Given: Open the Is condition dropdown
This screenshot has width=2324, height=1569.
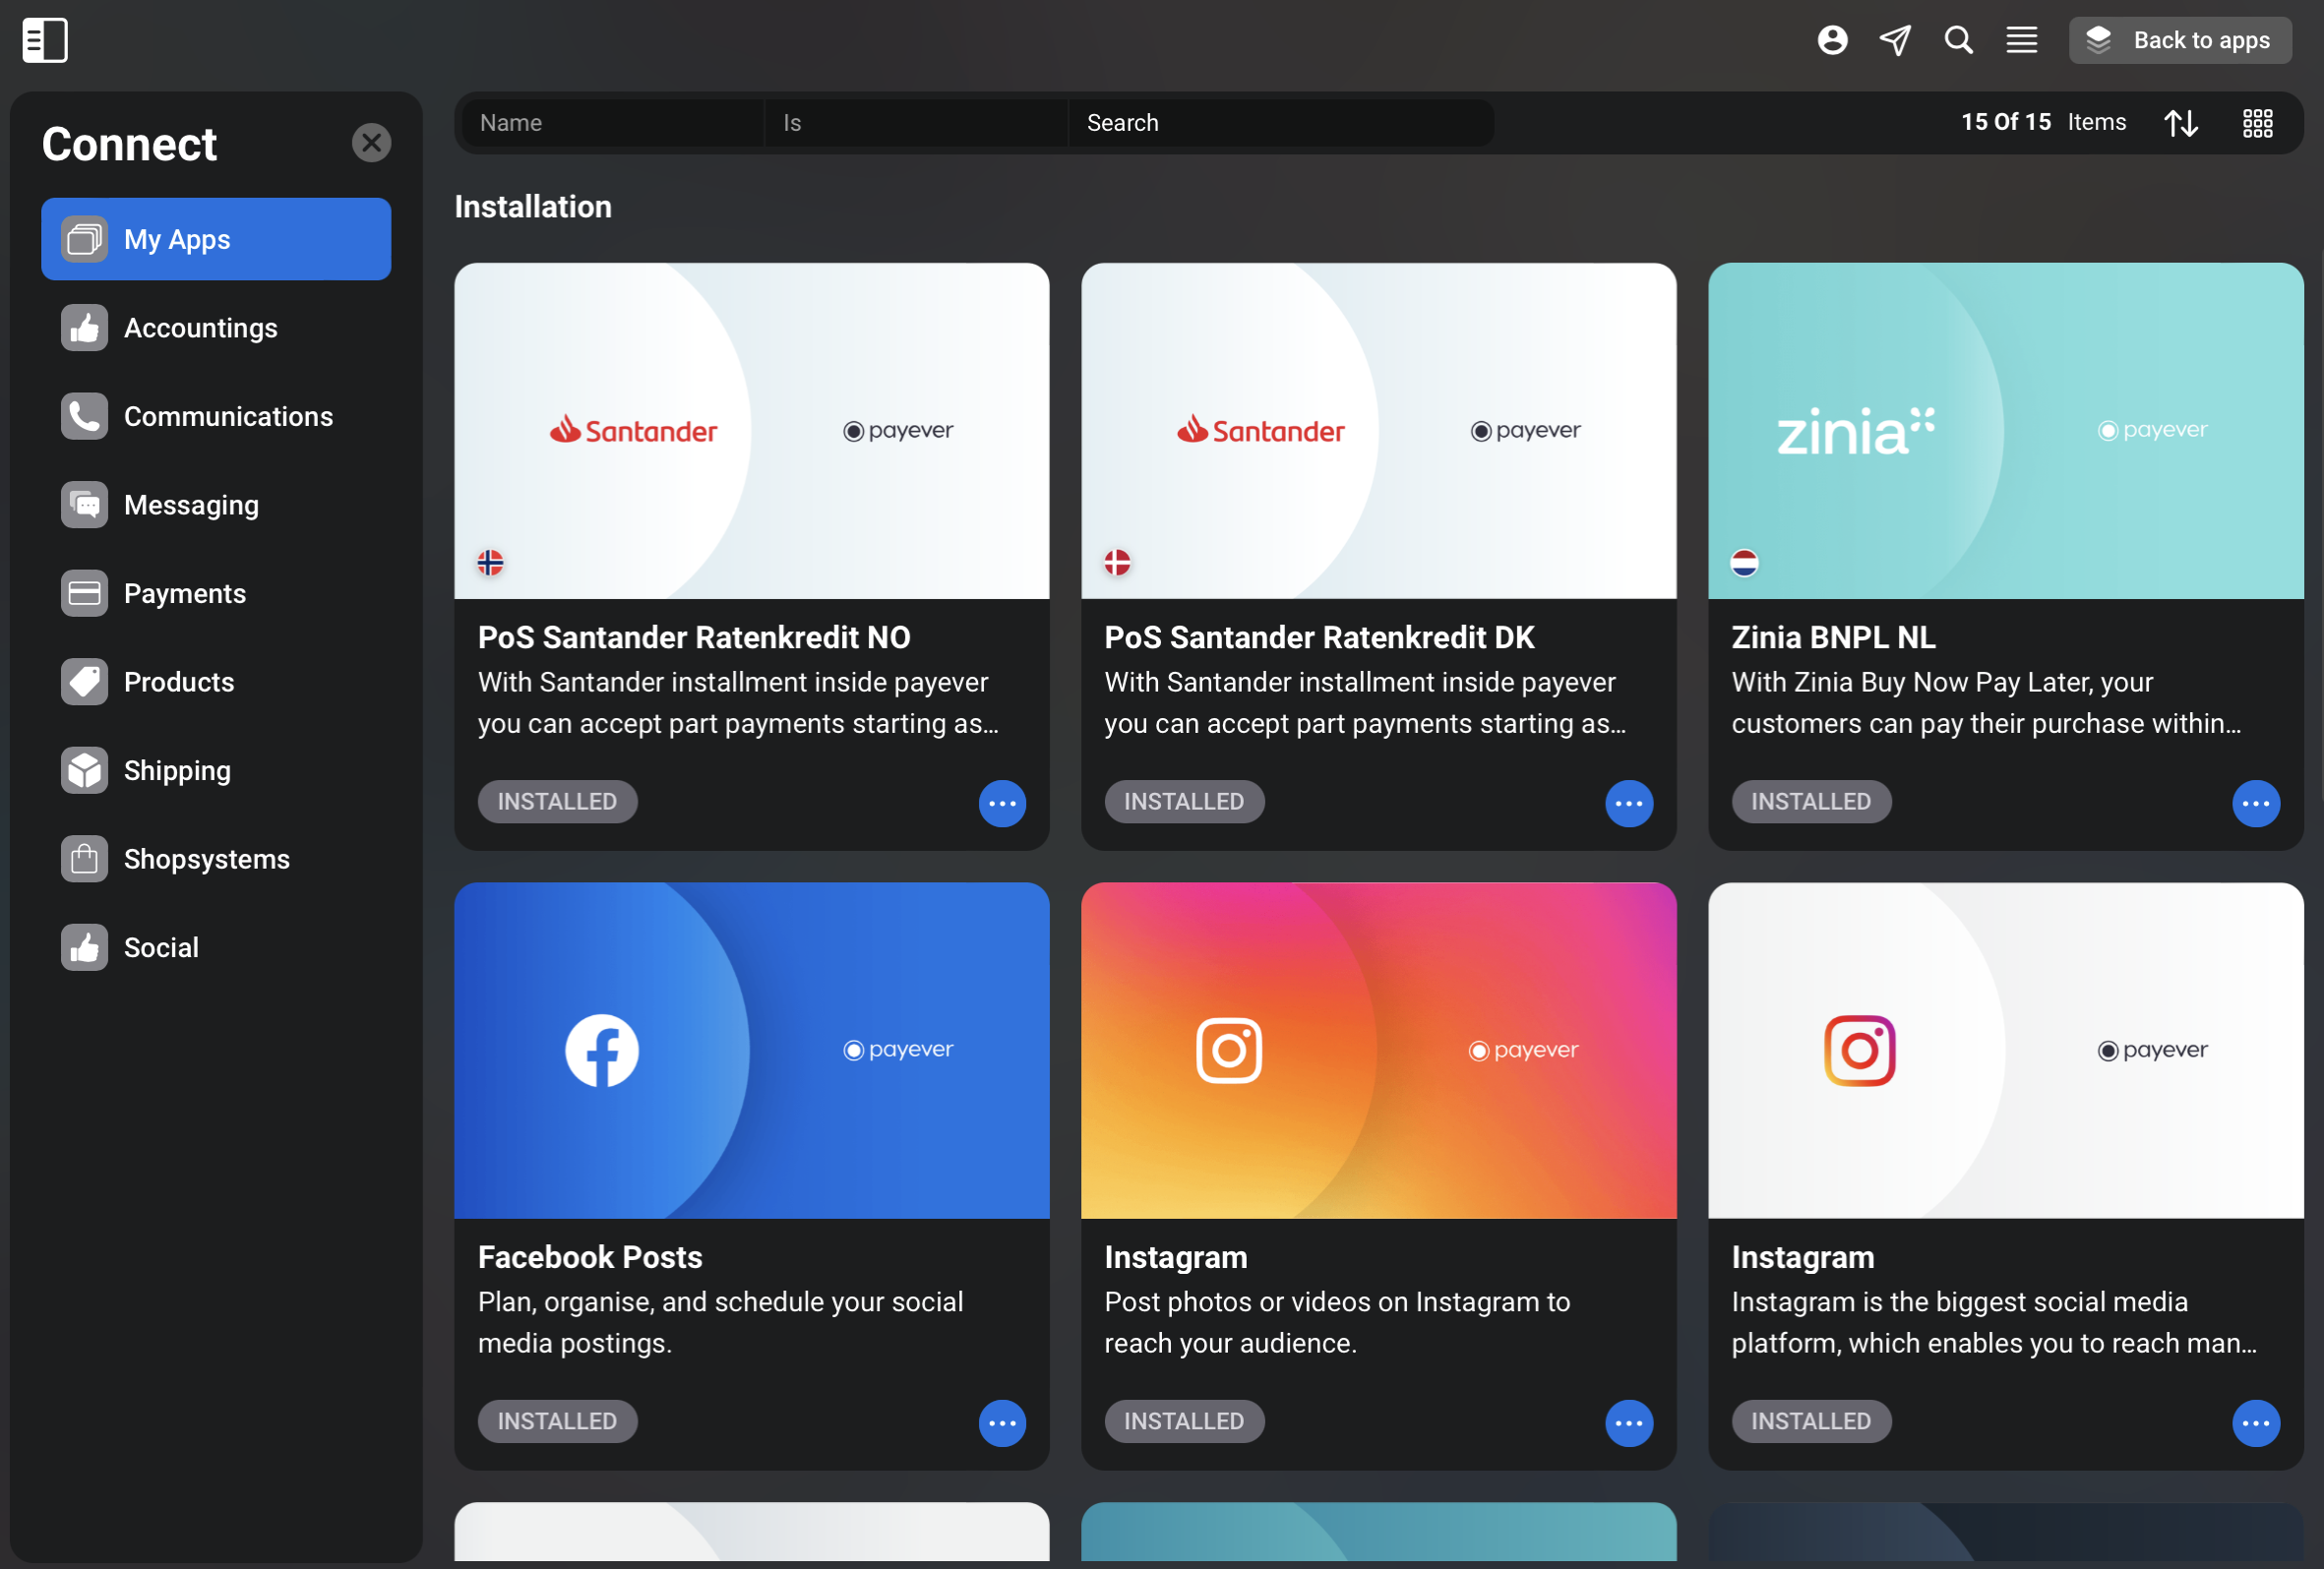Looking at the screenshot, I should click(x=916, y=123).
